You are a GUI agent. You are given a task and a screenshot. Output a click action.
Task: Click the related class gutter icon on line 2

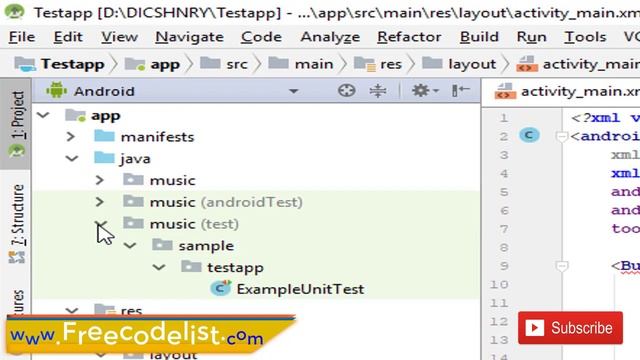coord(529,135)
